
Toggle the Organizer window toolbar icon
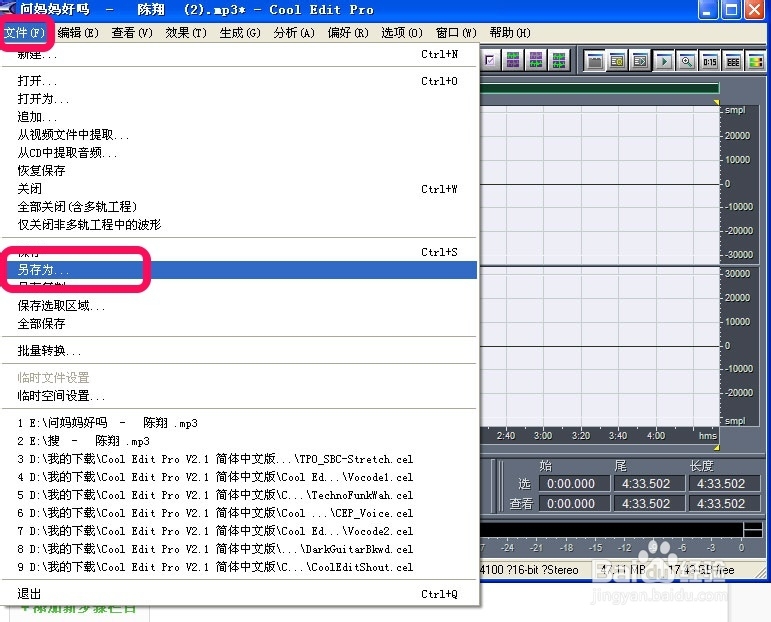pos(595,61)
